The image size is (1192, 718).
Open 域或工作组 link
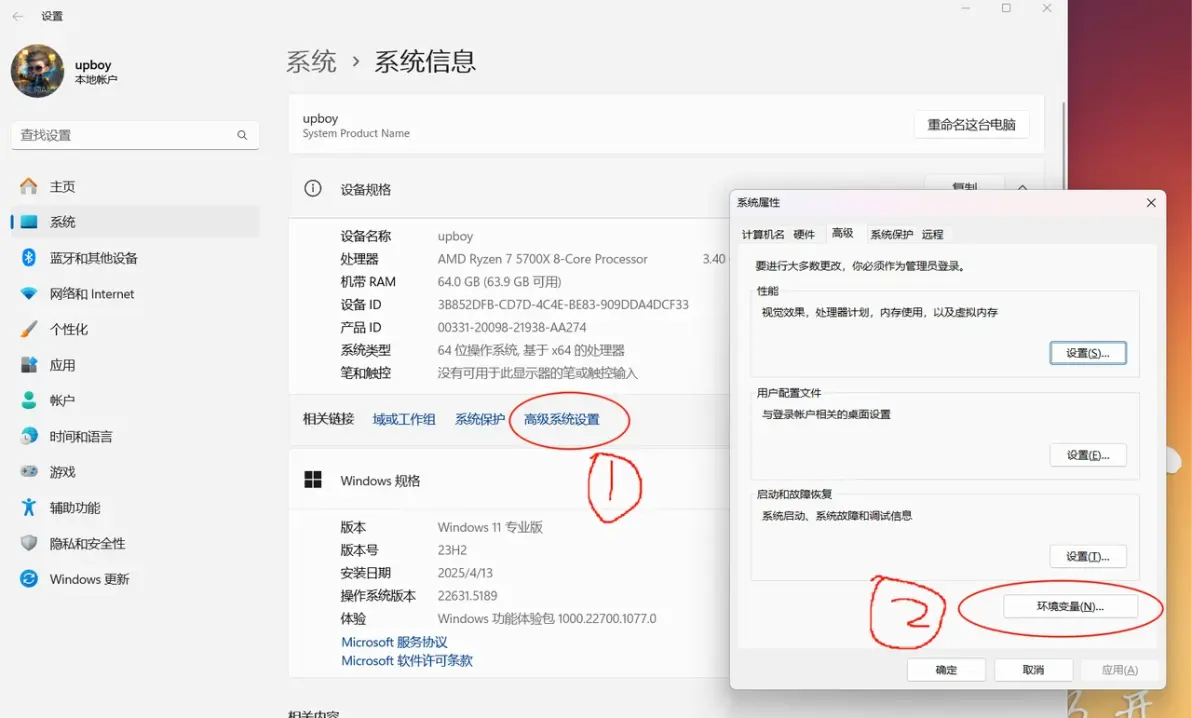click(404, 419)
